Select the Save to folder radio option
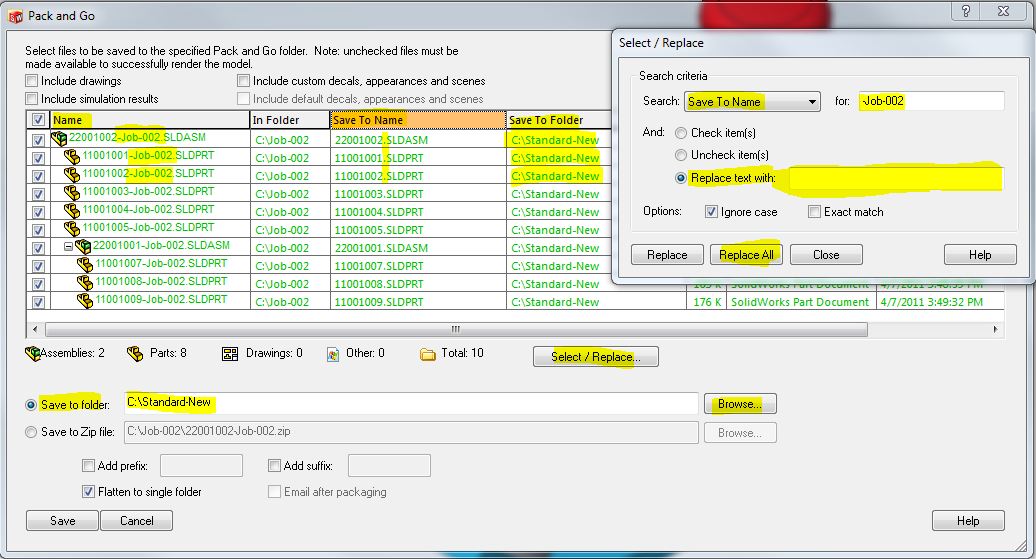This screenshot has width=1036, height=559. (x=31, y=404)
